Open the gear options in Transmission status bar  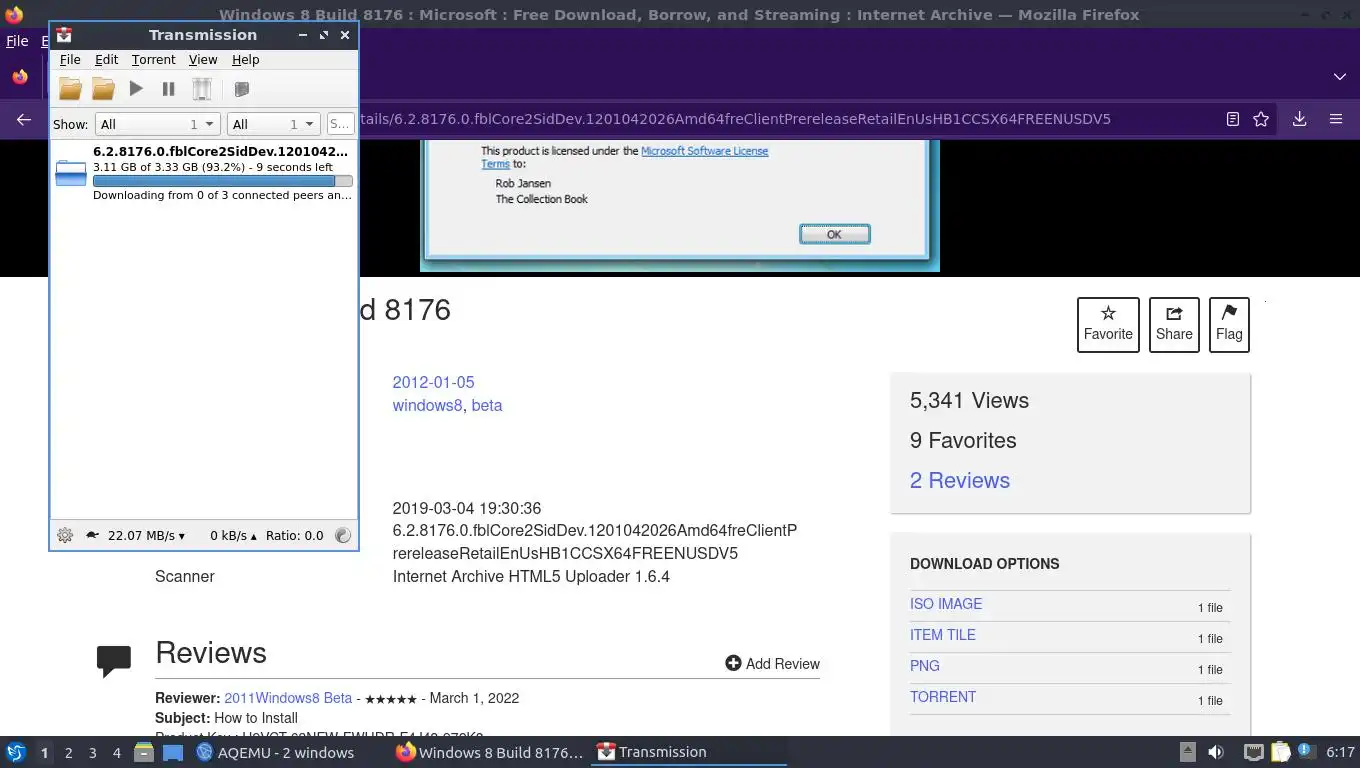point(65,535)
